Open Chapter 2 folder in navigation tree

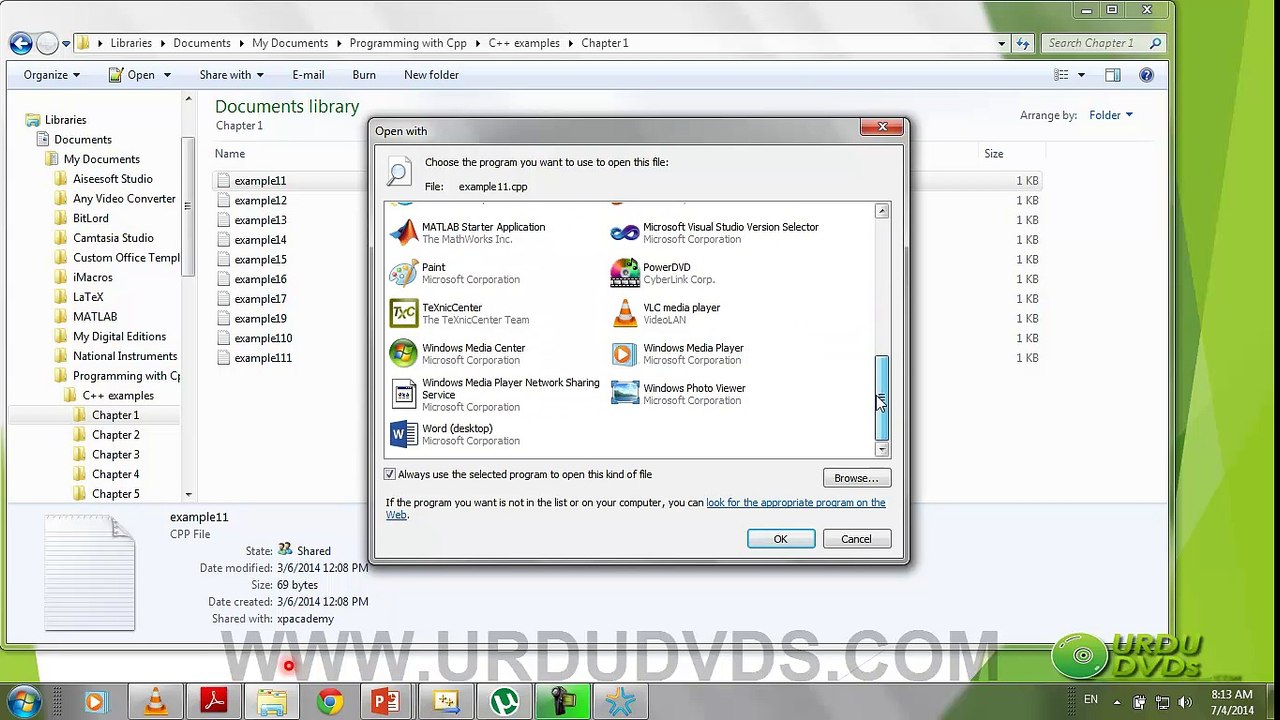click(115, 435)
